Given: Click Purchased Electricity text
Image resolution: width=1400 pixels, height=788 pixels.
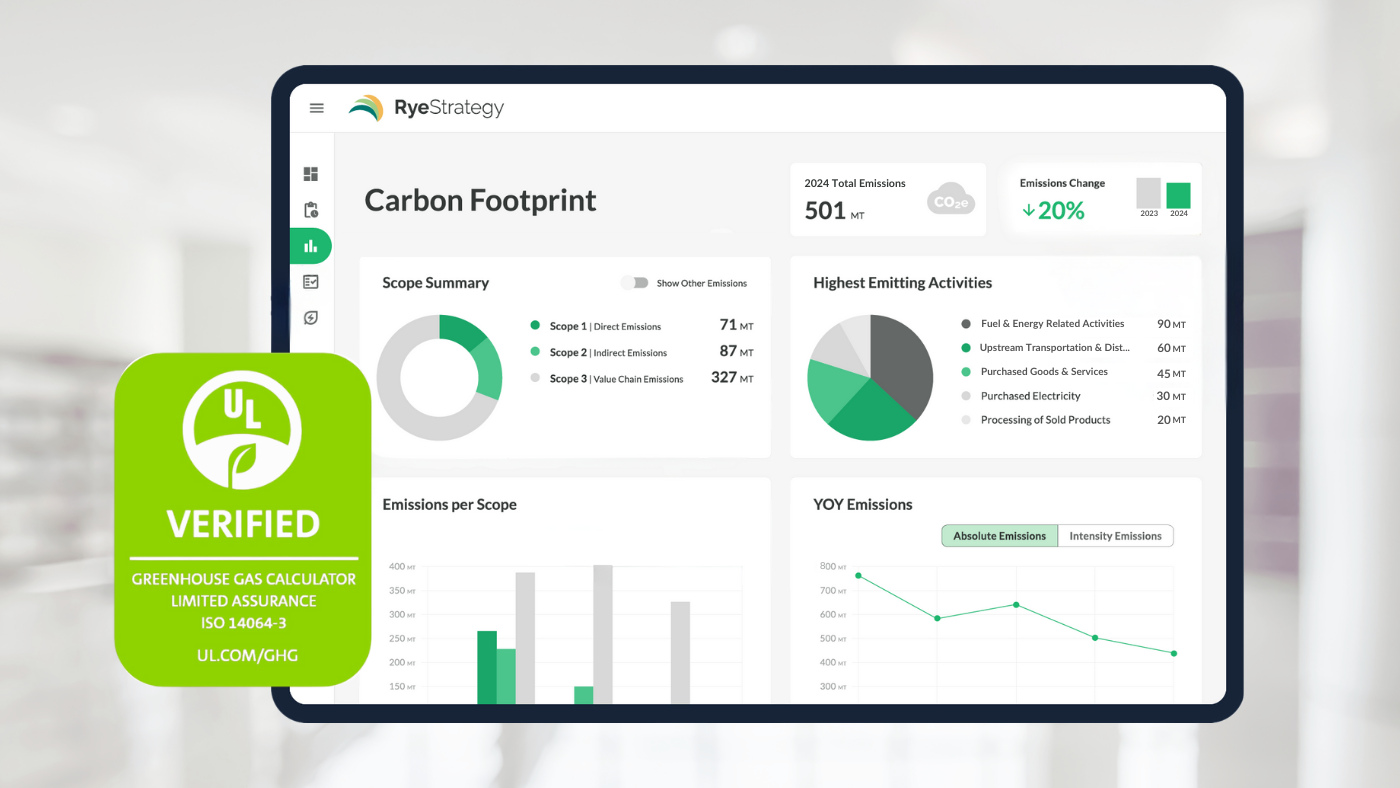Looking at the screenshot, I should click(x=1031, y=396).
